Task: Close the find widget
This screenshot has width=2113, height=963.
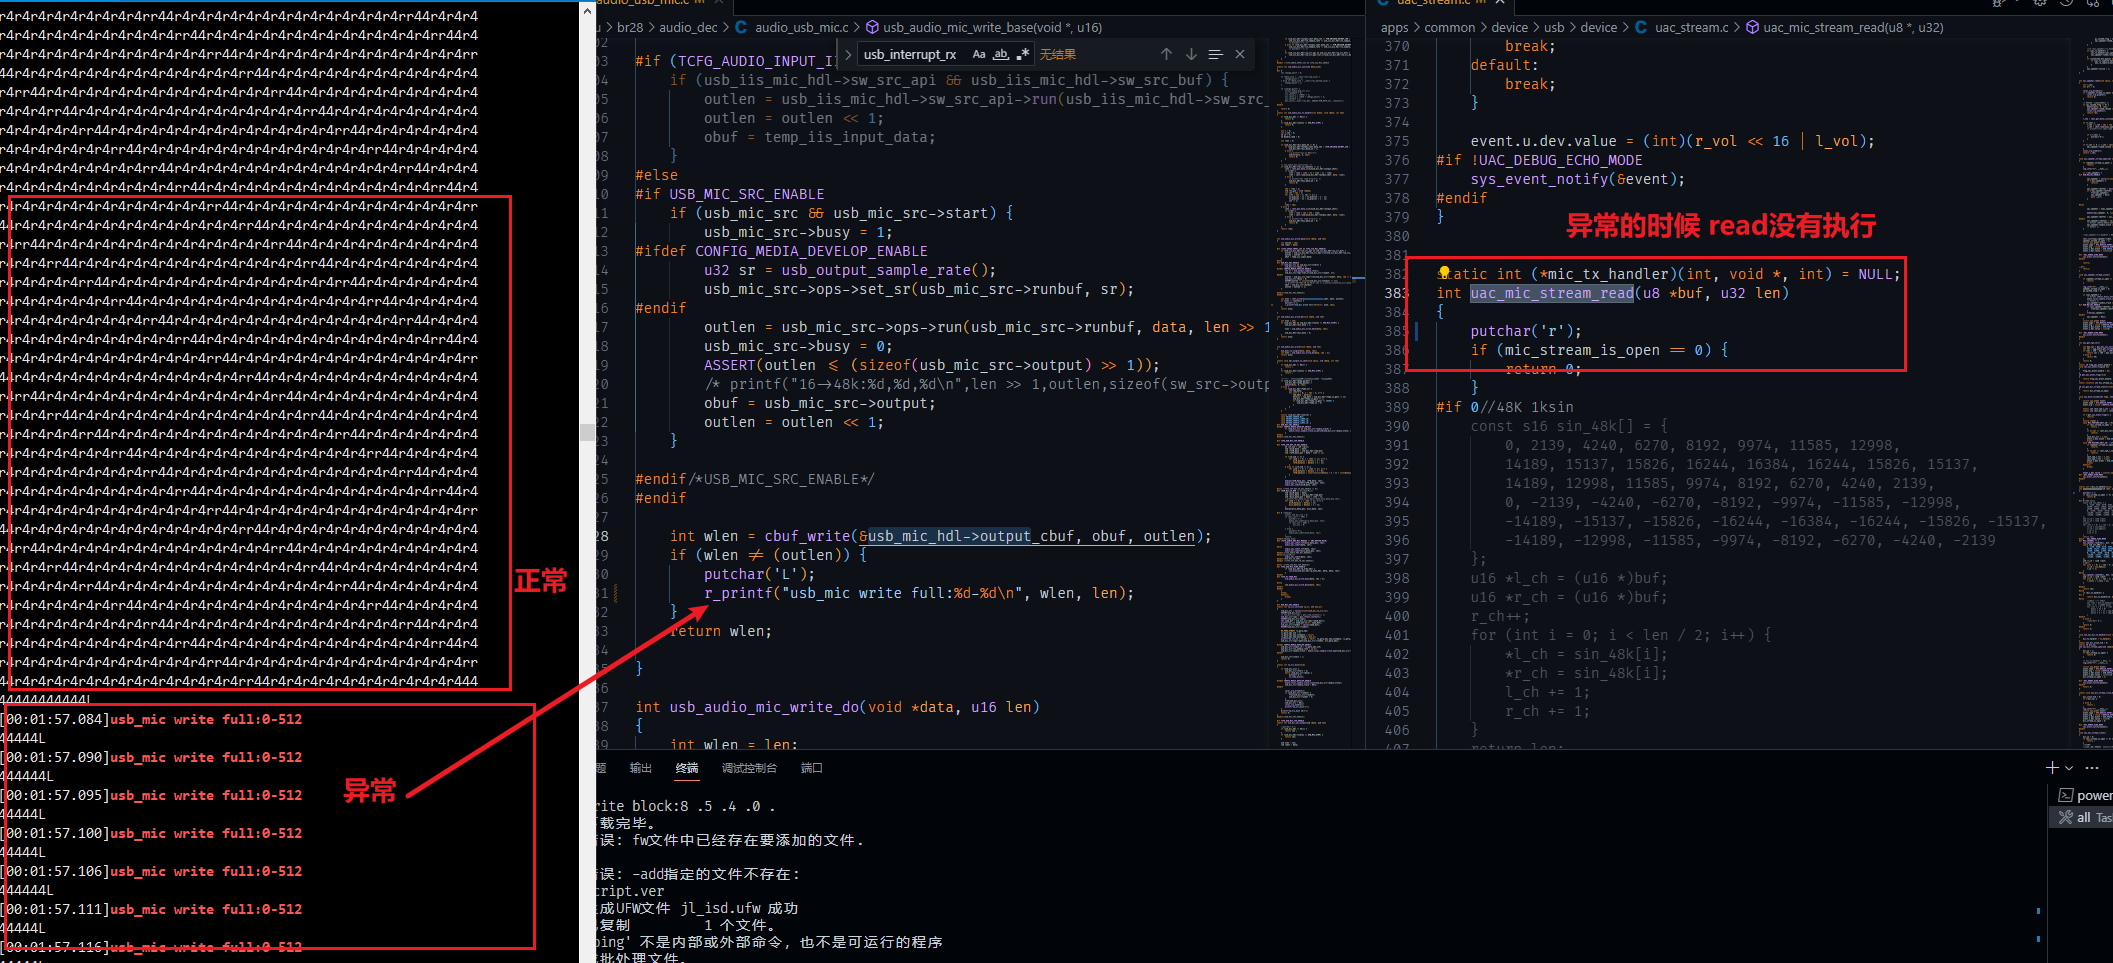Action: (1240, 54)
